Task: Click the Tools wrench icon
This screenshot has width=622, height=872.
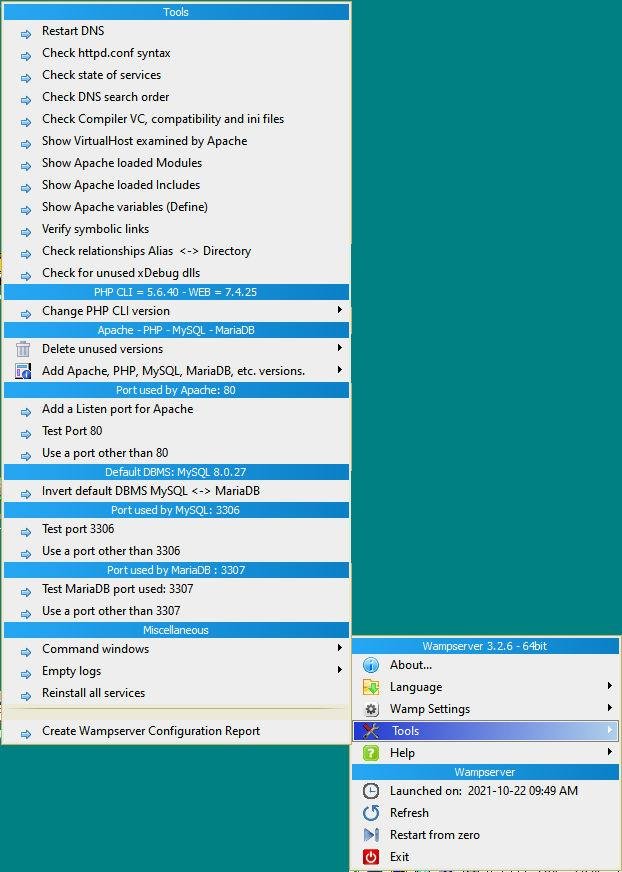Action: point(371,731)
